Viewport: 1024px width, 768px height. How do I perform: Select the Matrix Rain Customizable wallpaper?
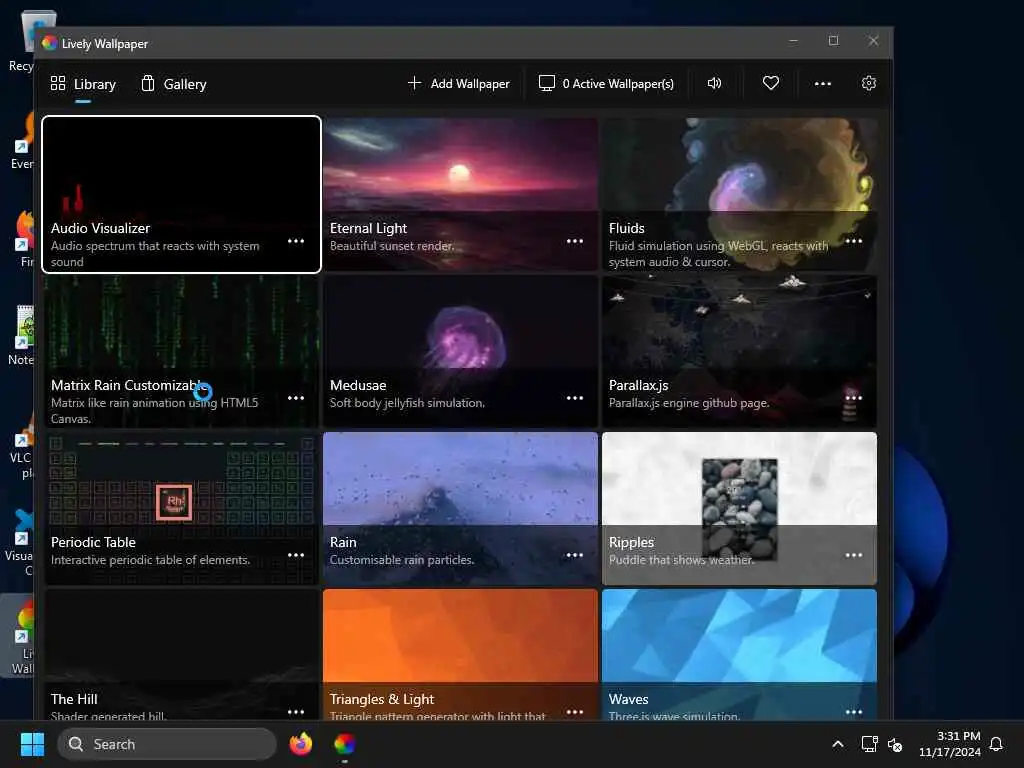pyautogui.click(x=182, y=351)
